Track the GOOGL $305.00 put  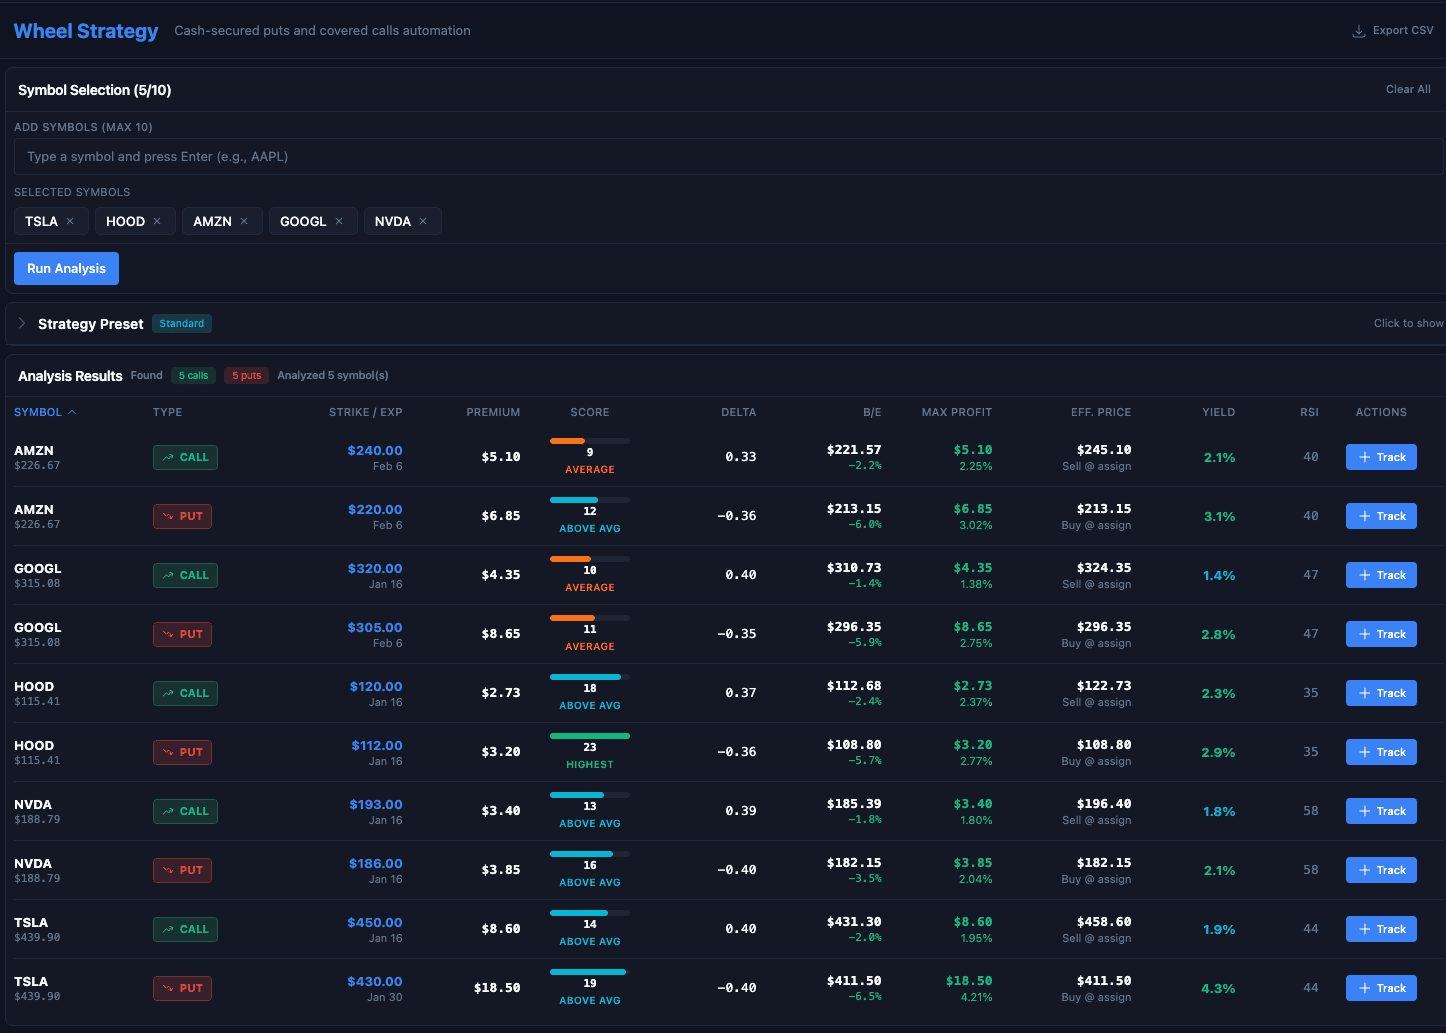1381,634
